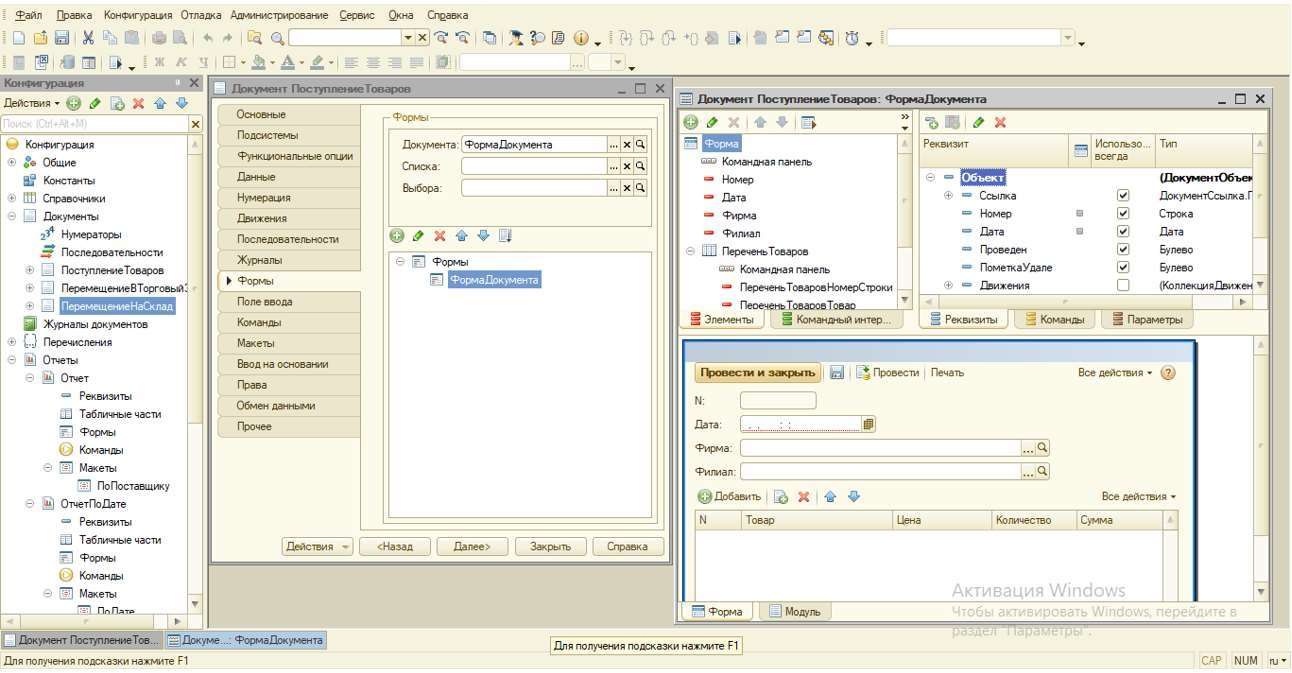Move object up in Конфигурация panel toolbar

pyautogui.click(x=160, y=103)
